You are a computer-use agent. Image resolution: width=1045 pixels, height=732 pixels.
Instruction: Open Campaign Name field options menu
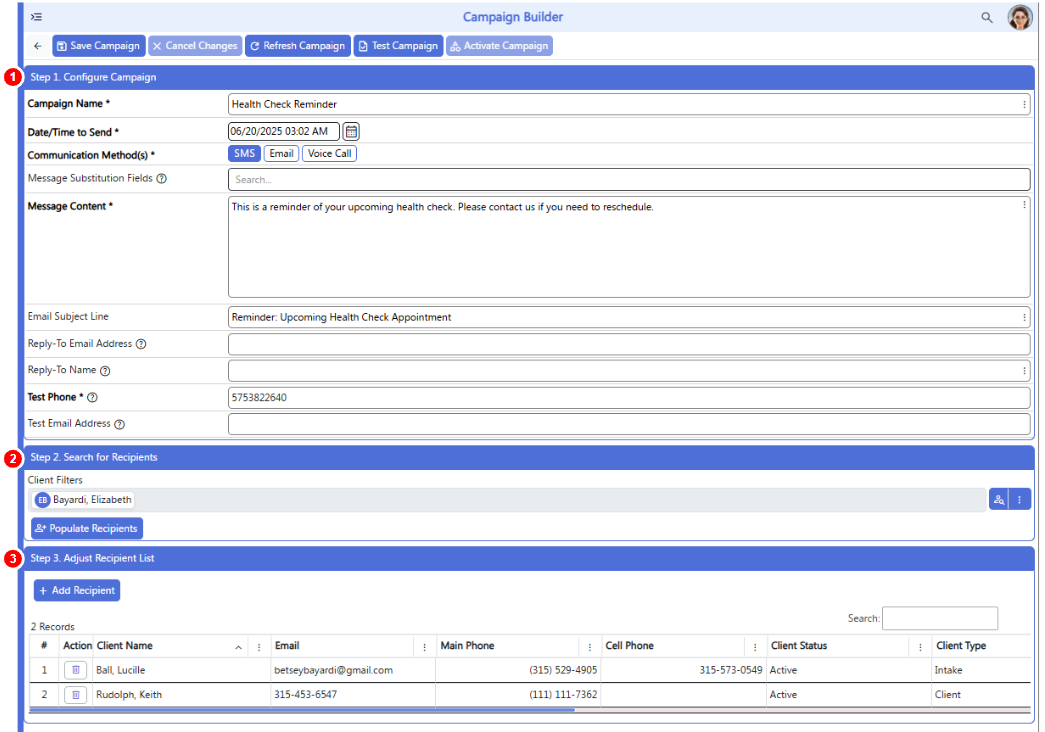pyautogui.click(x=1024, y=104)
